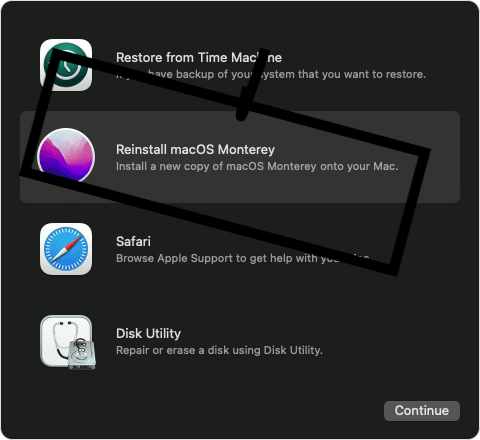Click the hard drive graphic in Disk Utility icon

pyautogui.click(x=82, y=354)
